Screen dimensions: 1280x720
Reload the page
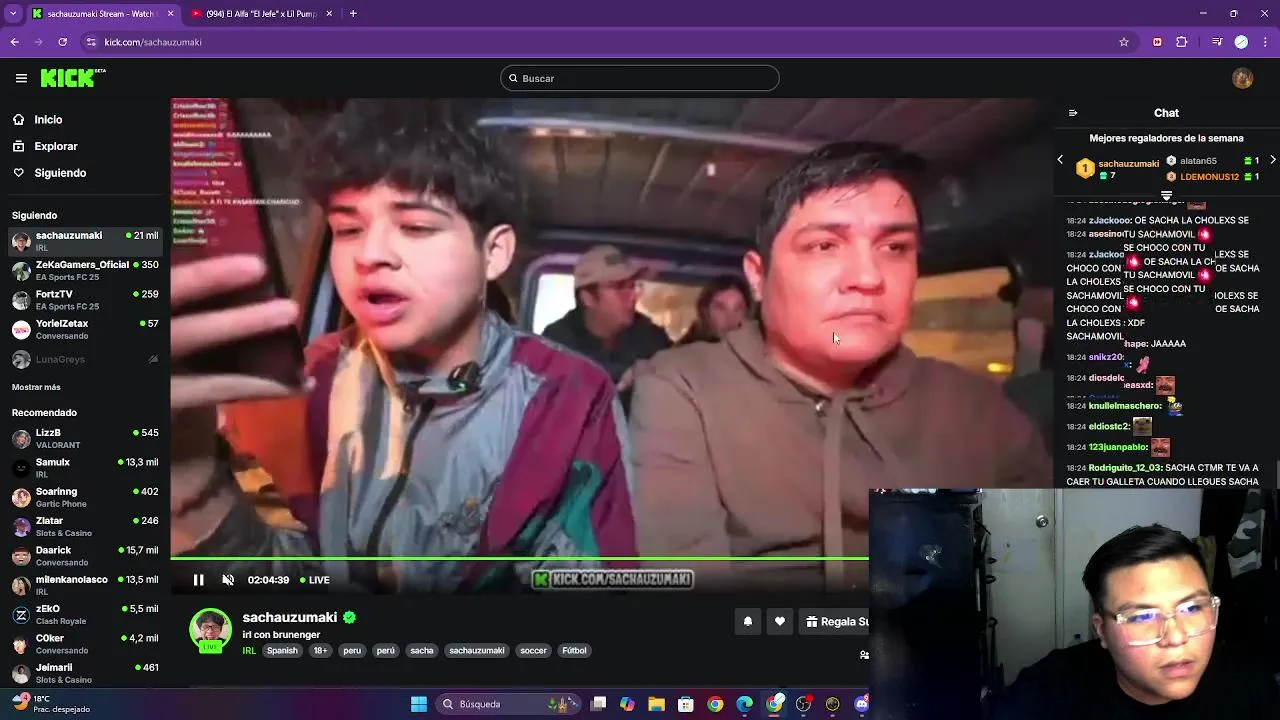click(x=62, y=42)
